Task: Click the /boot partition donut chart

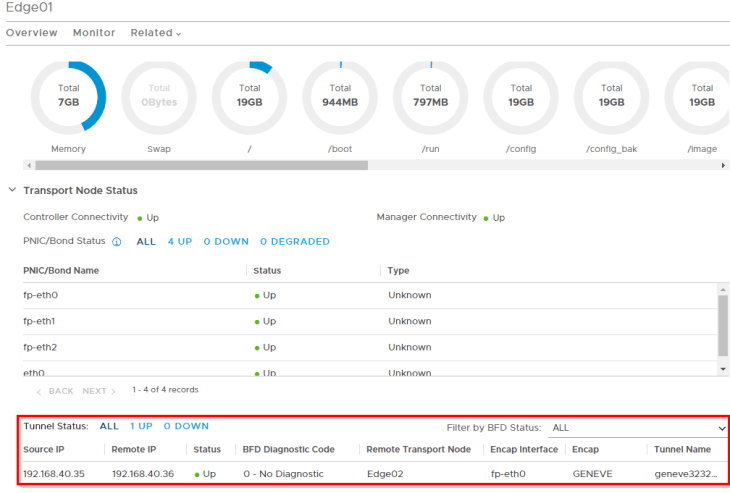Action: pyautogui.click(x=340, y=96)
